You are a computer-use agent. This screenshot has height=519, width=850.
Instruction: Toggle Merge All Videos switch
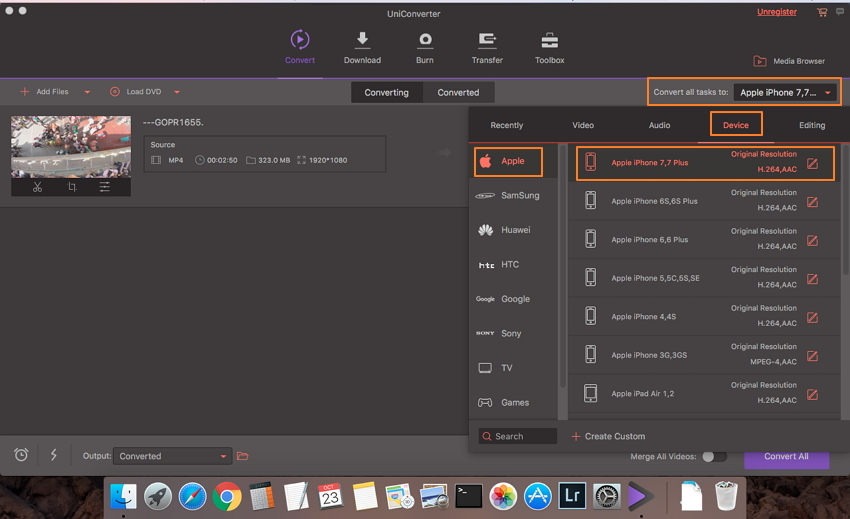(714, 457)
